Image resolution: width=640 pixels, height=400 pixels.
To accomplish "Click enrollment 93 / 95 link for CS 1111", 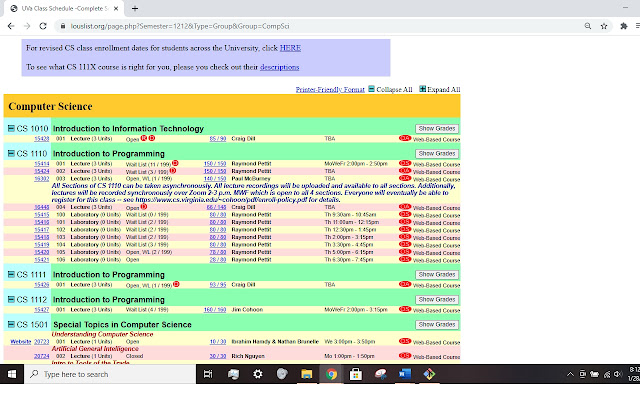I will [218, 285].
